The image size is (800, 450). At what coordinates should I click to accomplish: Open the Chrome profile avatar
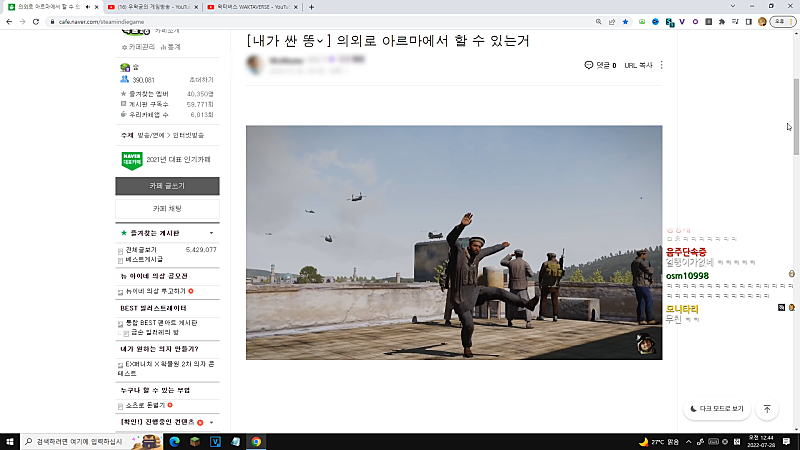pyautogui.click(x=762, y=22)
